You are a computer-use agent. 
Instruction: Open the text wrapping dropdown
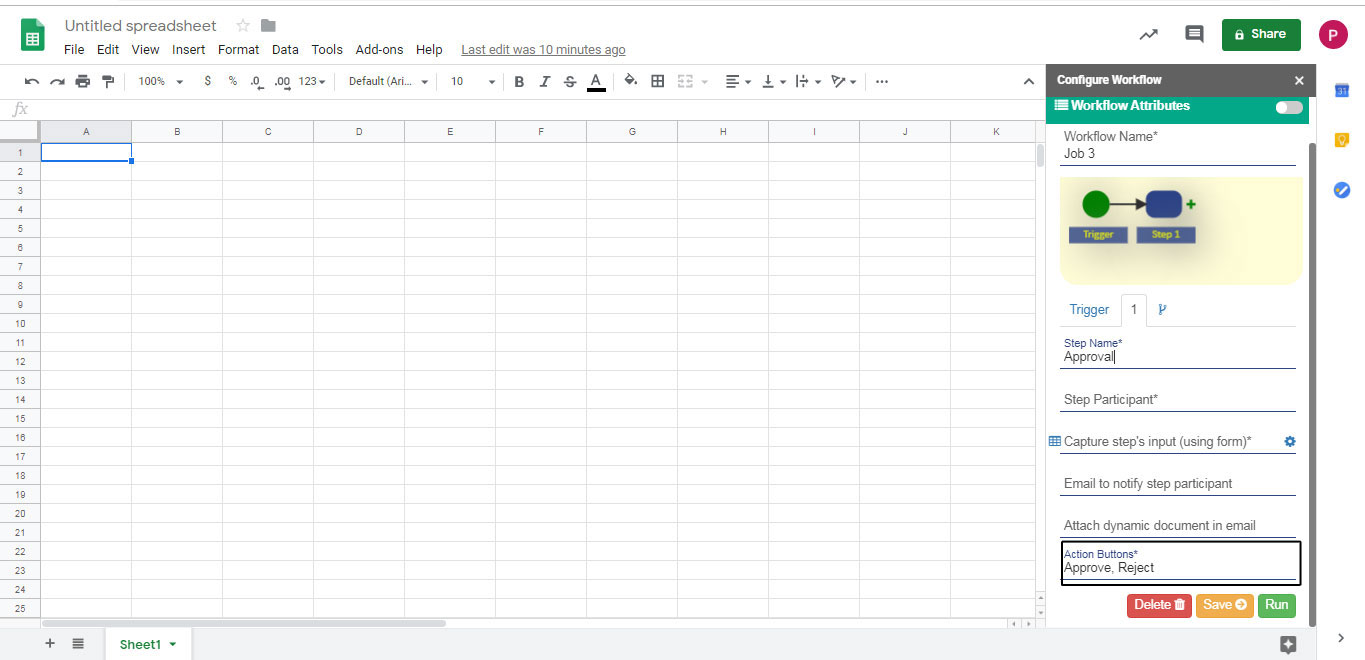pos(807,81)
